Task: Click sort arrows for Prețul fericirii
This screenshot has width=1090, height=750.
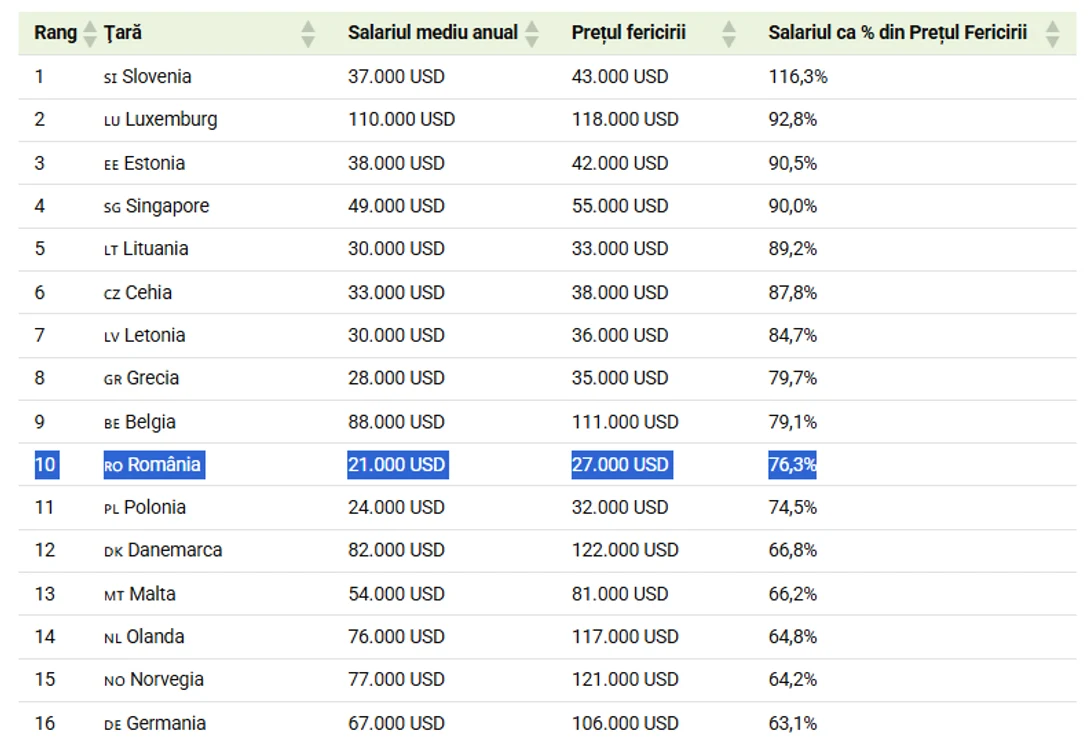Action: 729,33
